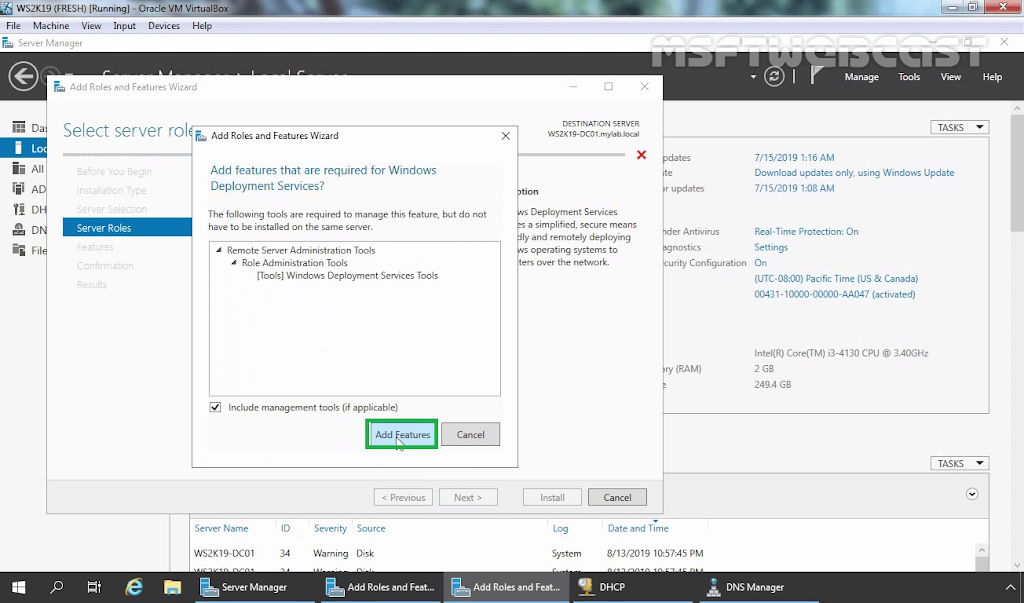1024x603 pixels.
Task: Open VirtualBox Devices menu
Action: click(164, 25)
